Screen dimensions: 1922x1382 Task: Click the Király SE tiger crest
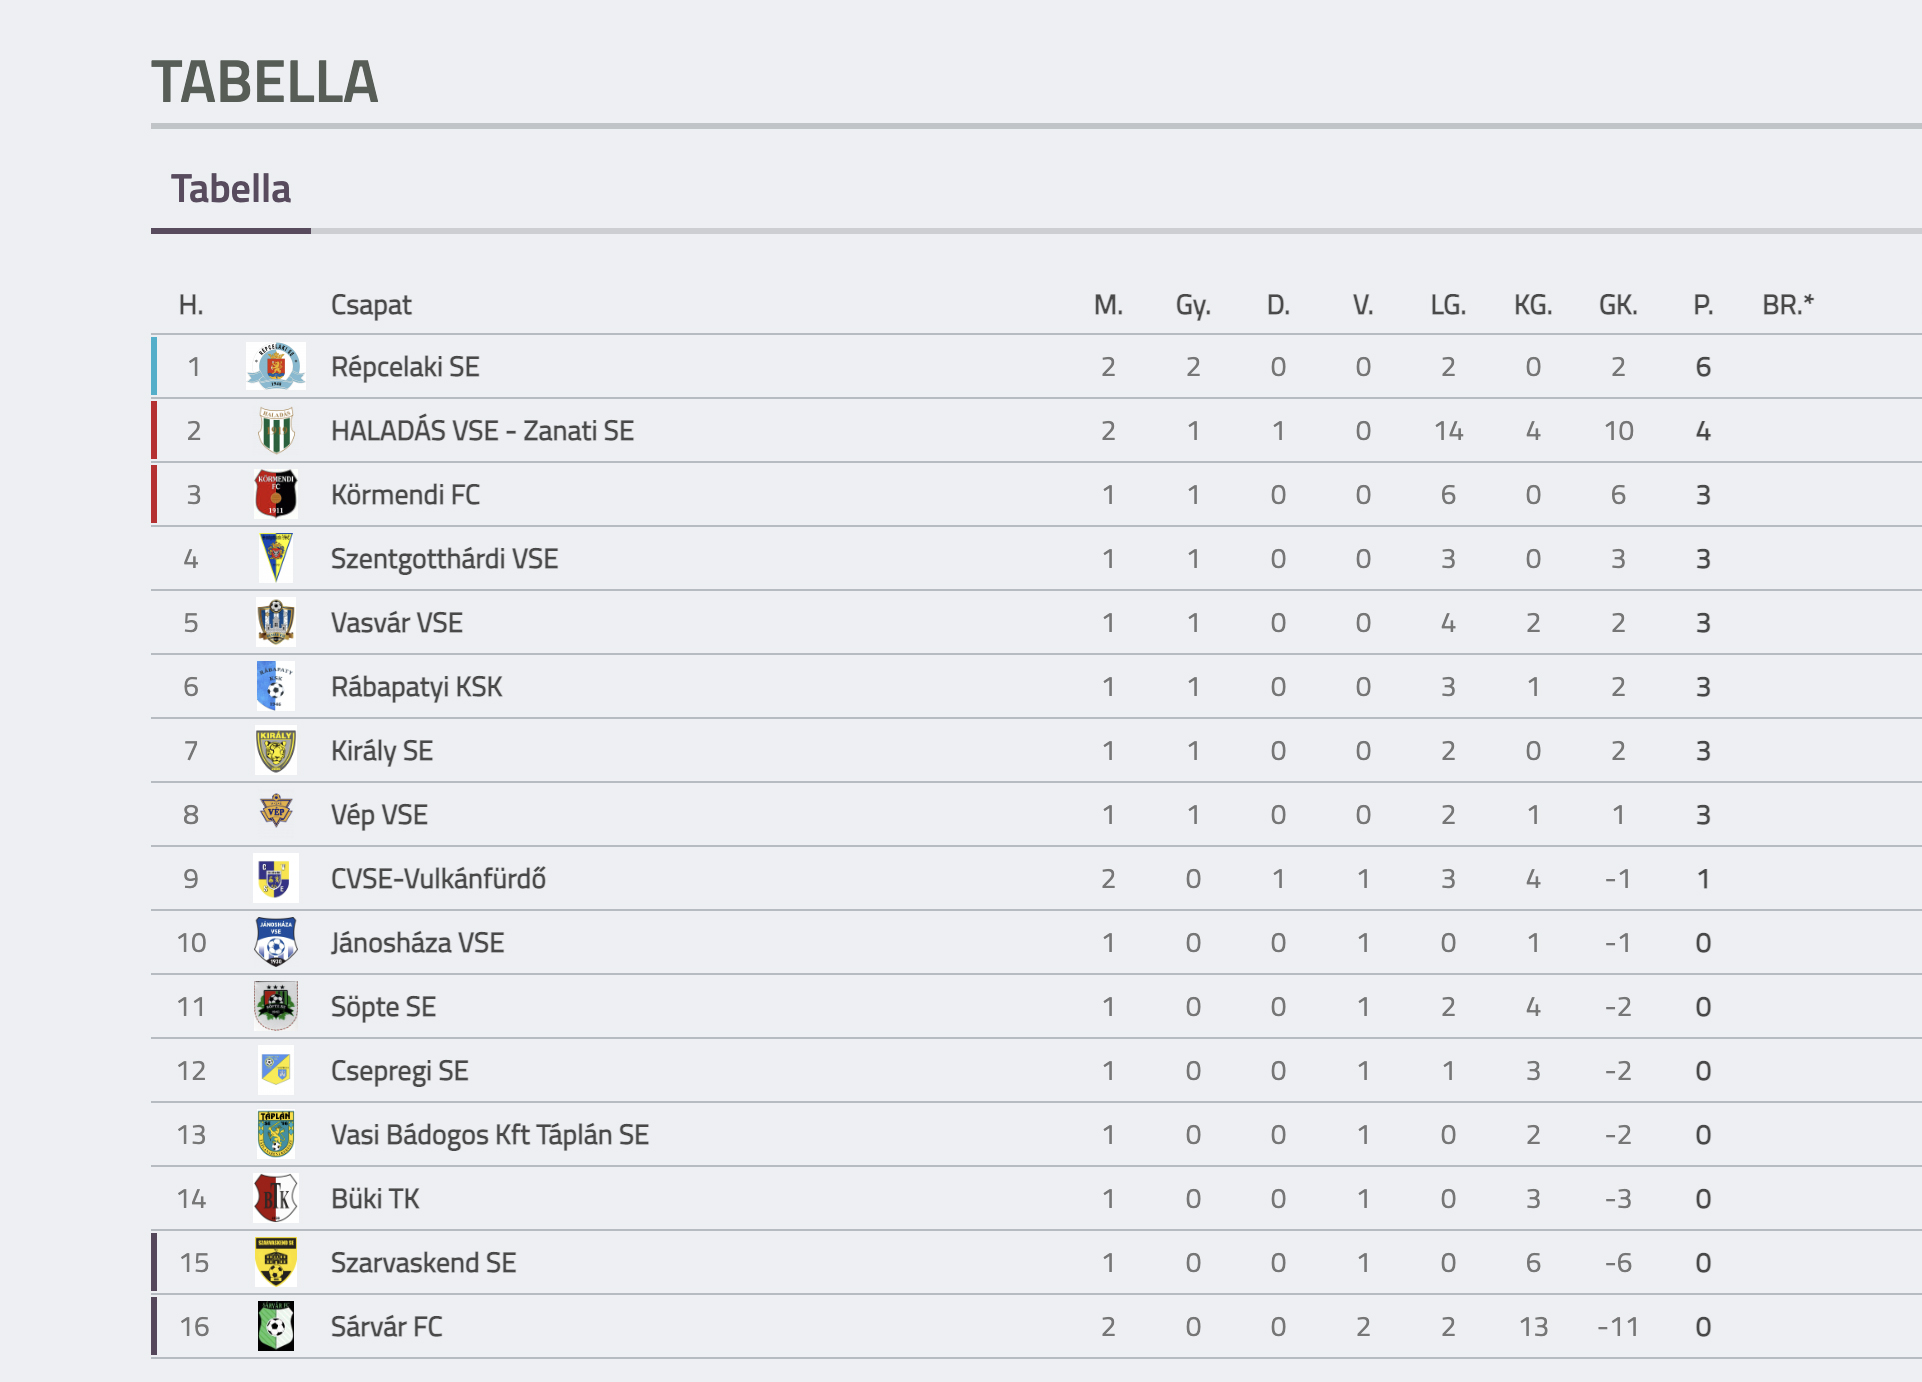[x=276, y=751]
